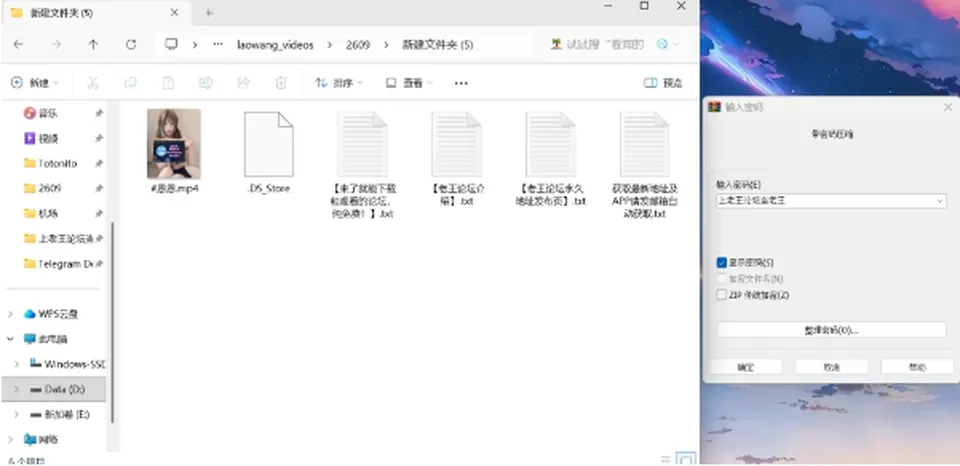The width and height of the screenshot is (960, 466).
Task: Expand the Windows-SSD tree node
Action: point(17,364)
